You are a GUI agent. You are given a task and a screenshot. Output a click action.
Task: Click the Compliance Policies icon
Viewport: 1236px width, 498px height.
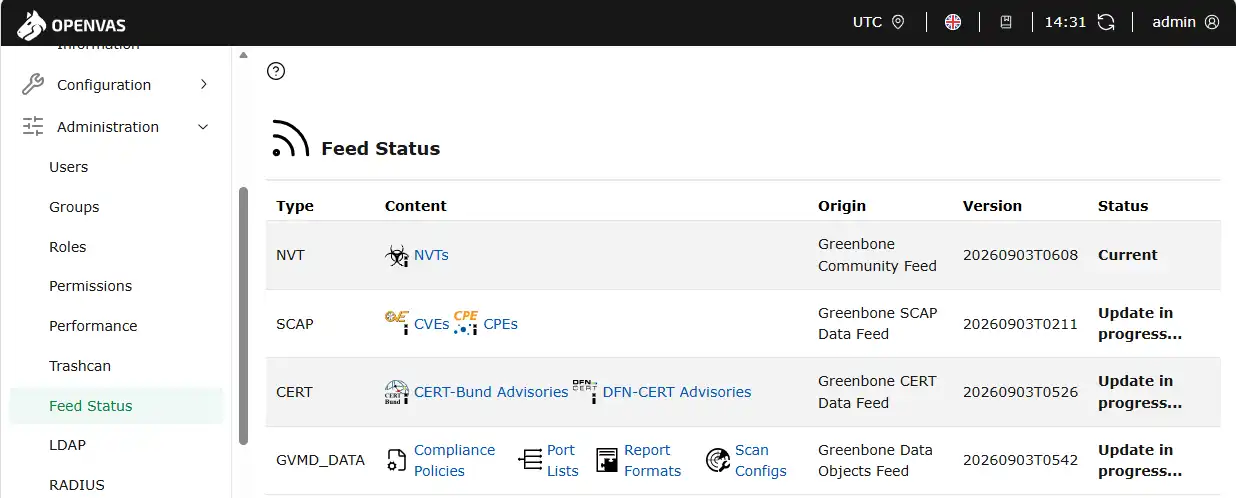point(397,461)
